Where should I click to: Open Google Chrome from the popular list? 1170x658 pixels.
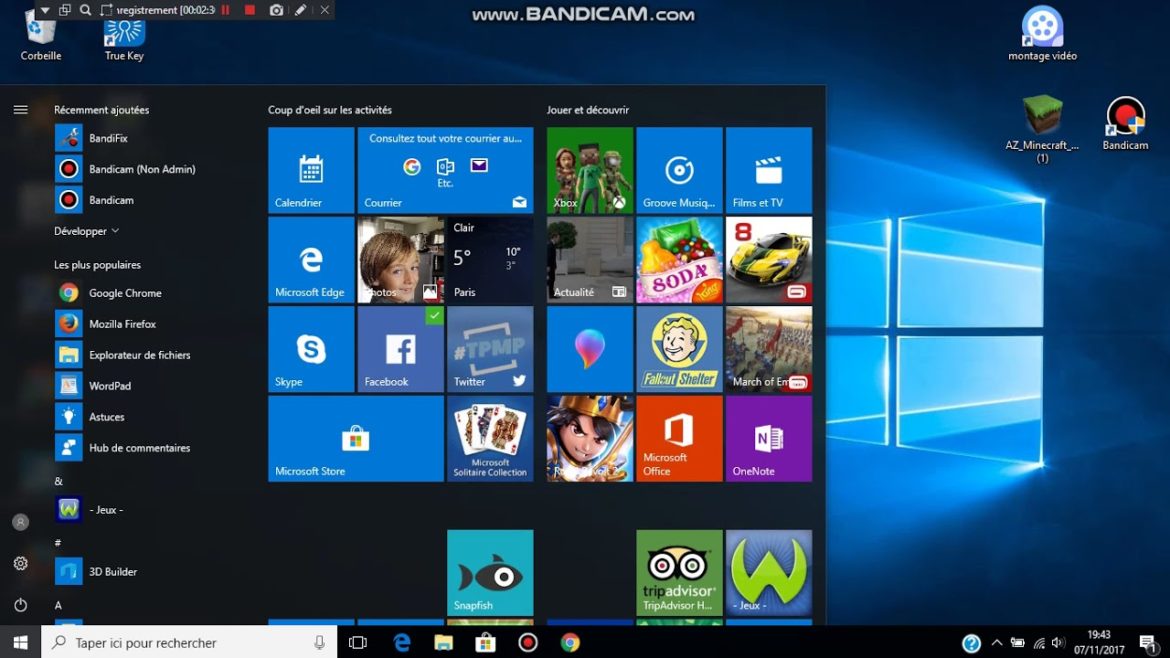tap(125, 293)
